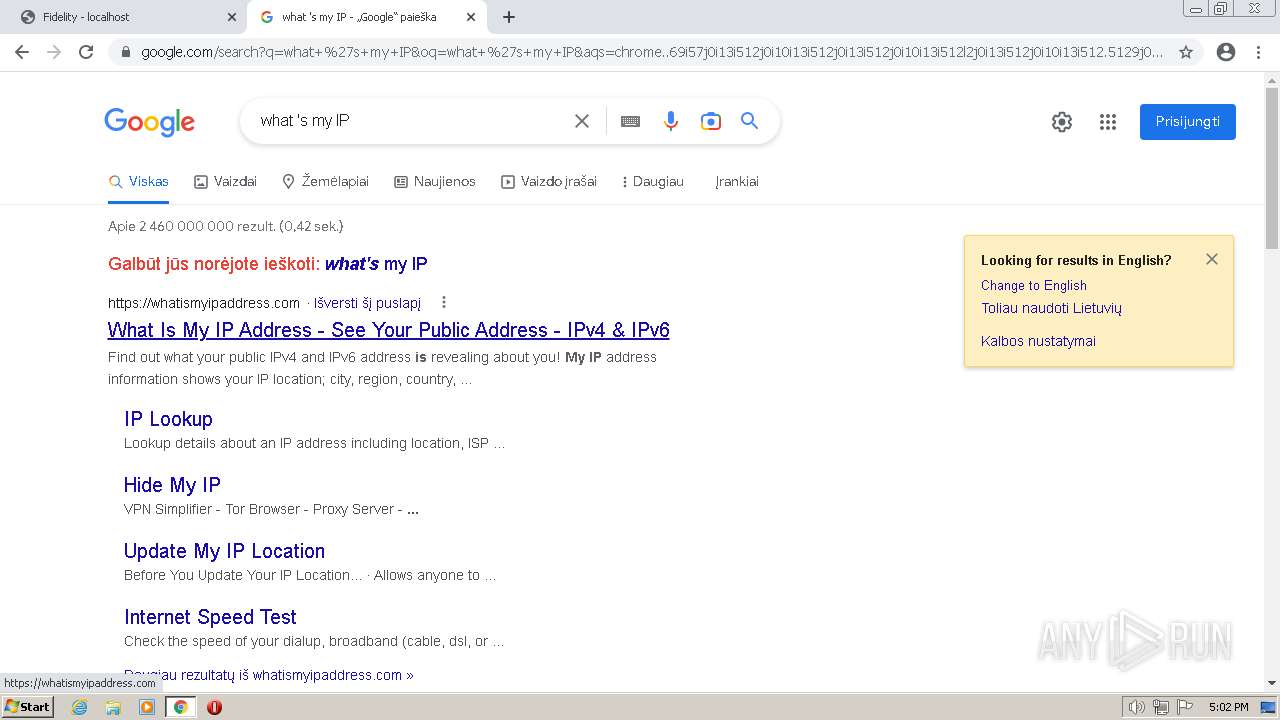Open Update My IP Location sitelink

[224, 551]
